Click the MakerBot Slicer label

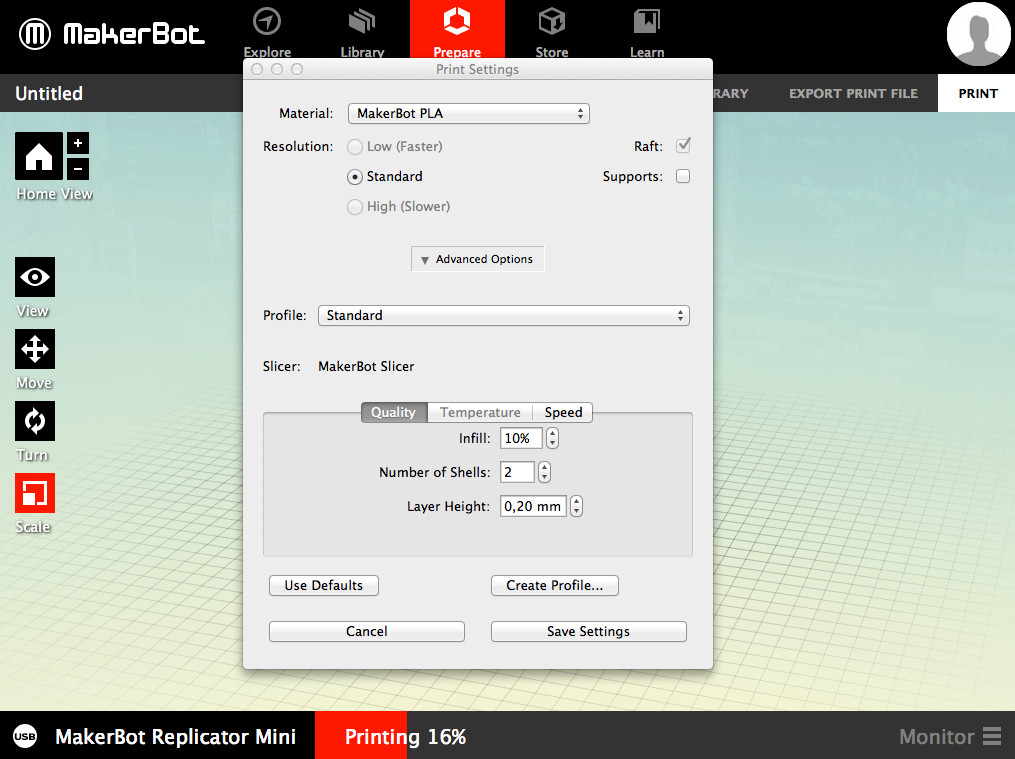click(366, 366)
